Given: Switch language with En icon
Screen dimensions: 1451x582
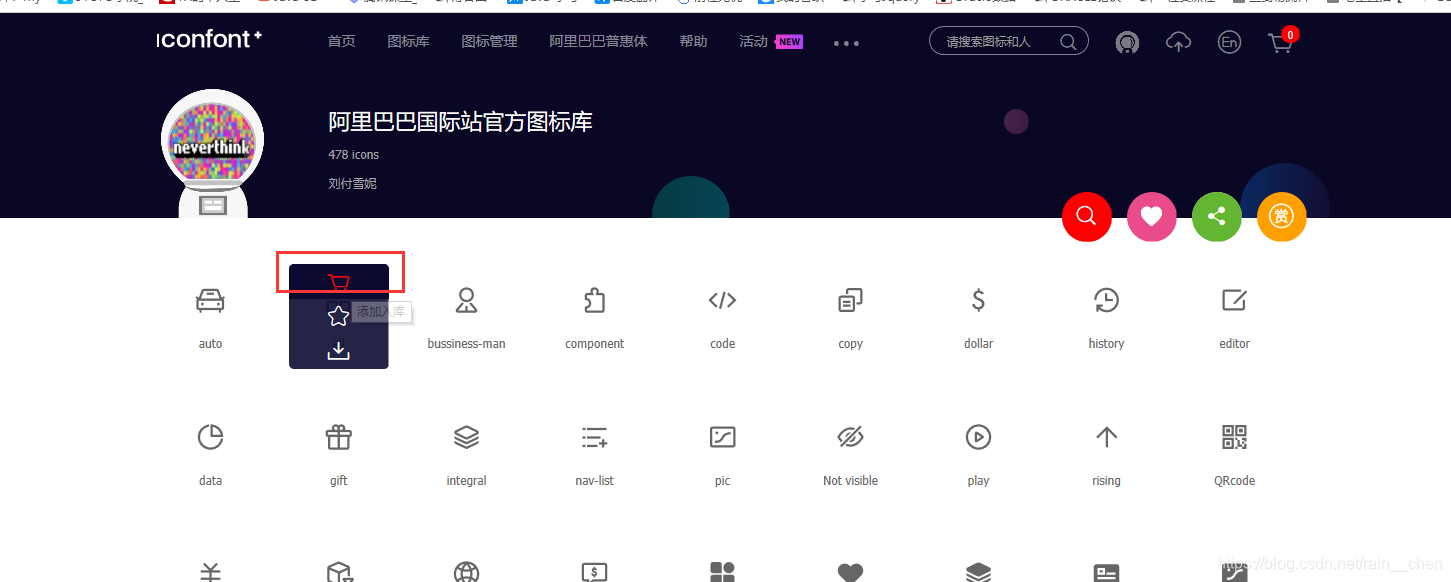Looking at the screenshot, I should 1229,42.
